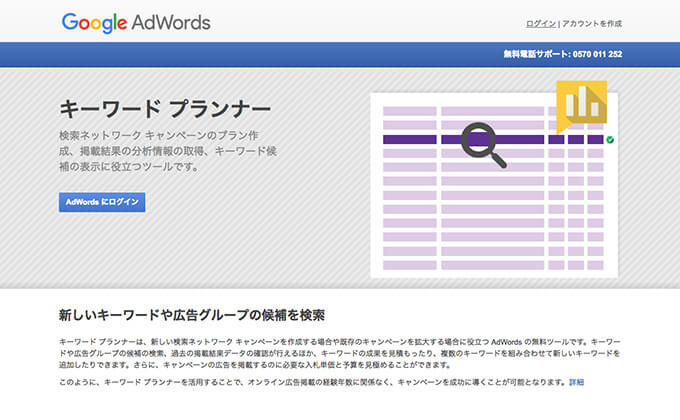Click the paragraph beginning キーワード プランナーは
This screenshot has width=680, height=420.
(x=339, y=354)
